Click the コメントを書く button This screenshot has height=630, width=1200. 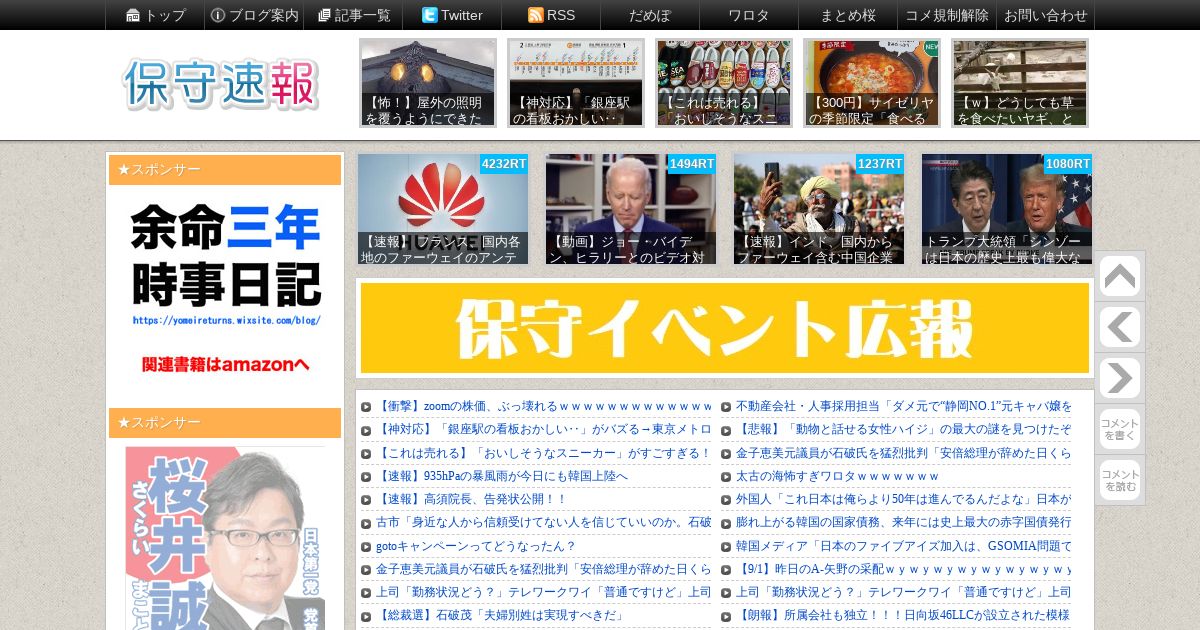[x=1120, y=429]
